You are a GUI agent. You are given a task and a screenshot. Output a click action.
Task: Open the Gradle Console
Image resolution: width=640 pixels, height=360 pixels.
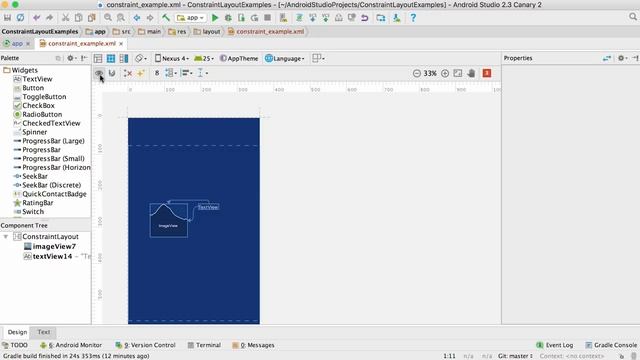(611, 345)
